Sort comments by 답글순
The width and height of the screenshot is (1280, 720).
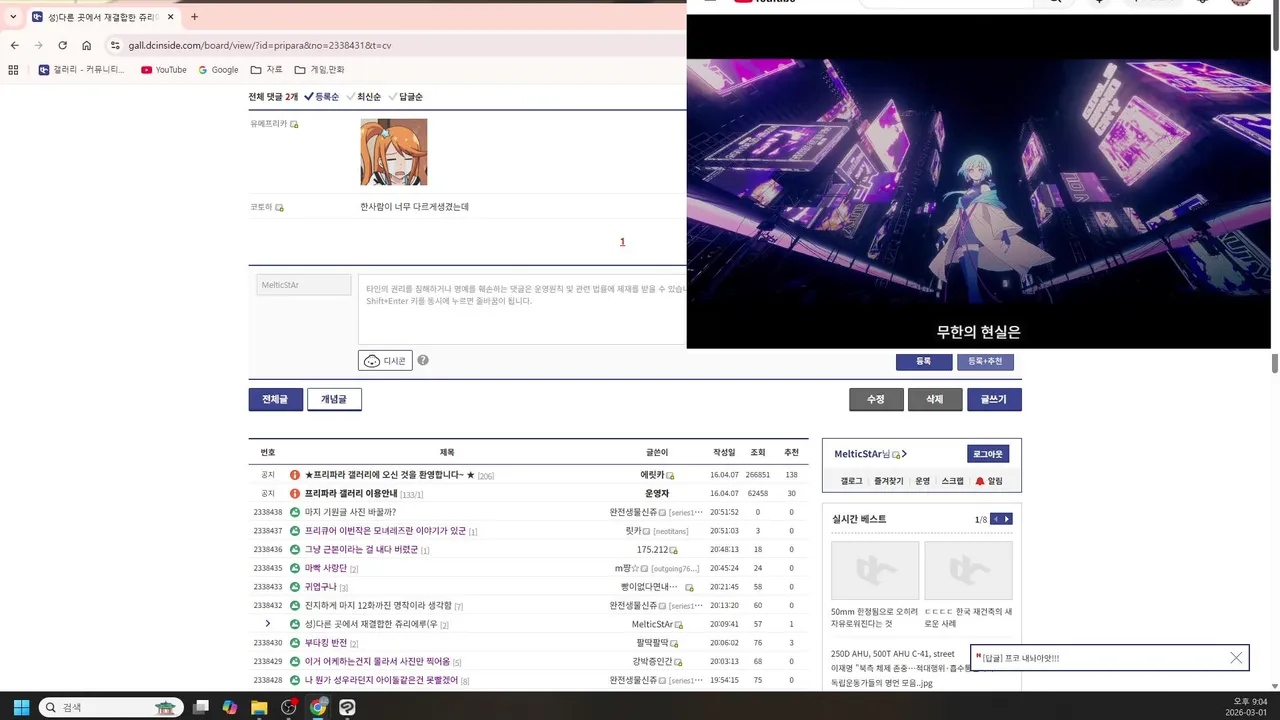pyautogui.click(x=405, y=97)
